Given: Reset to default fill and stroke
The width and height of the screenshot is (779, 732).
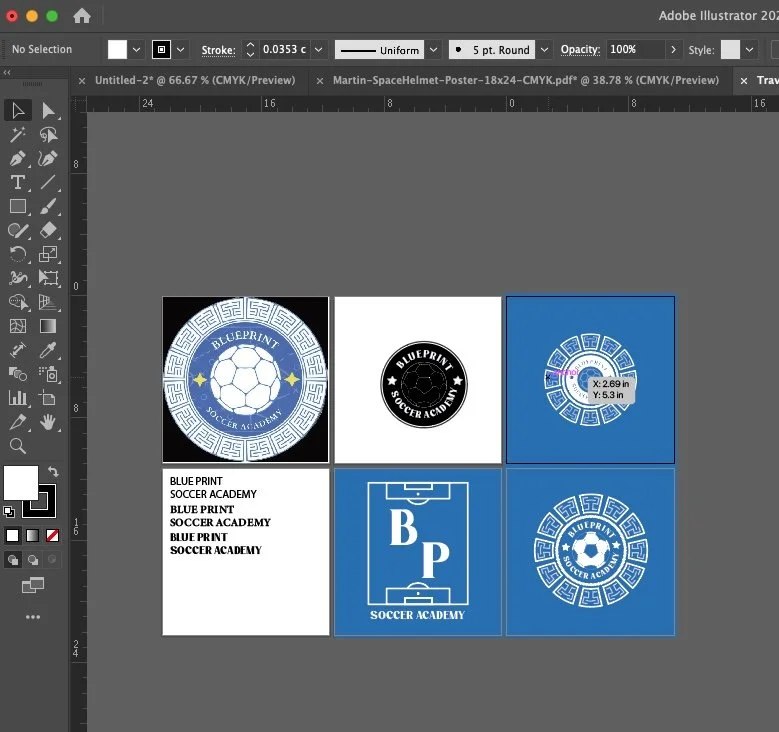Looking at the screenshot, I should pos(9,511).
